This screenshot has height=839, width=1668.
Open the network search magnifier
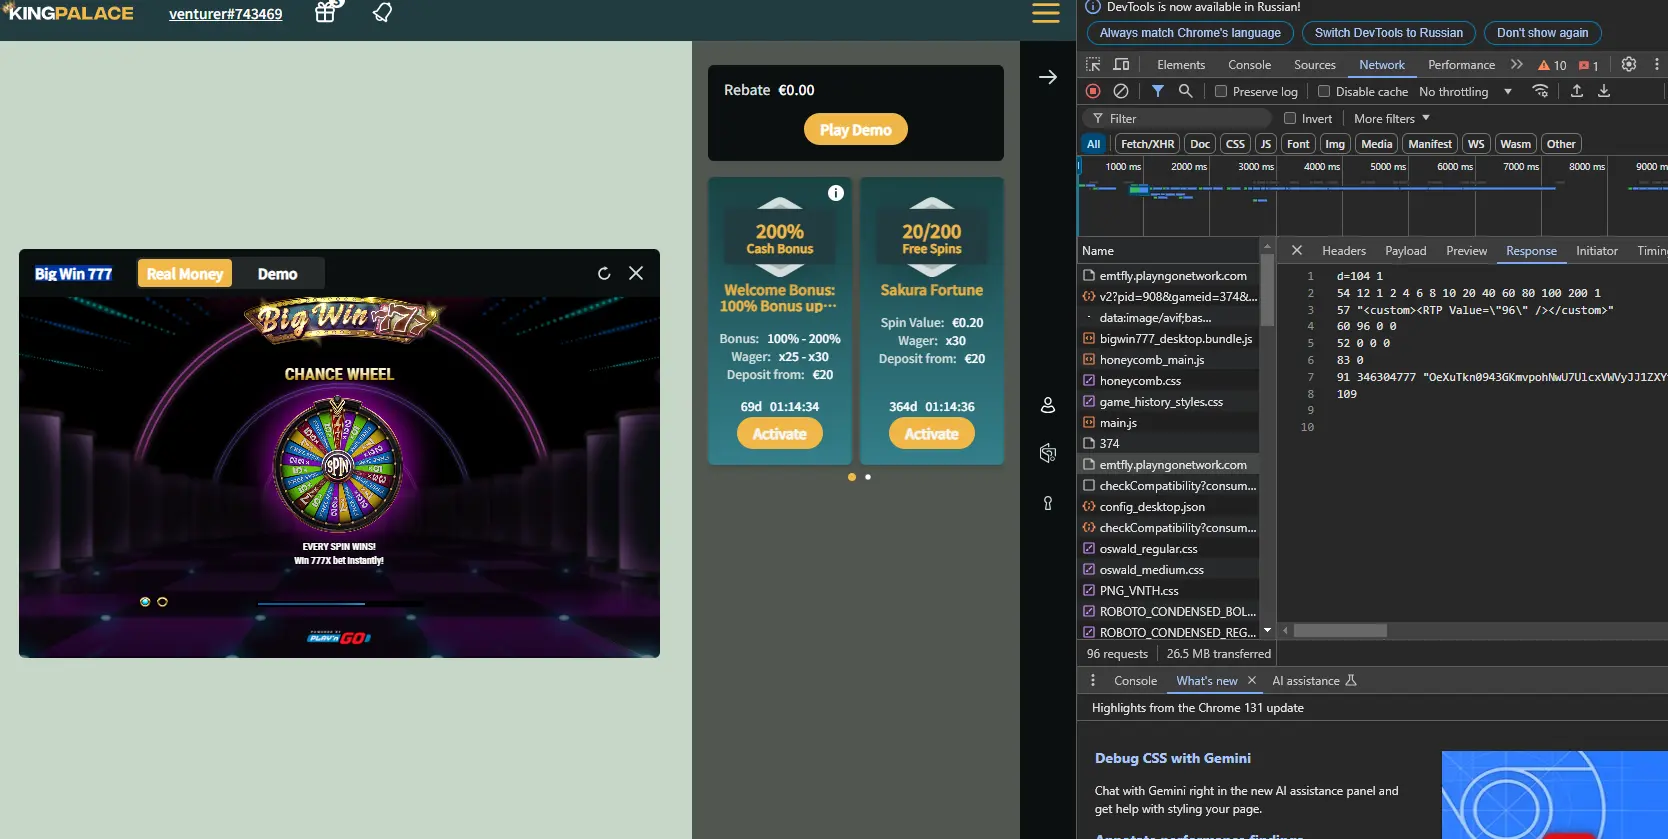(1185, 91)
